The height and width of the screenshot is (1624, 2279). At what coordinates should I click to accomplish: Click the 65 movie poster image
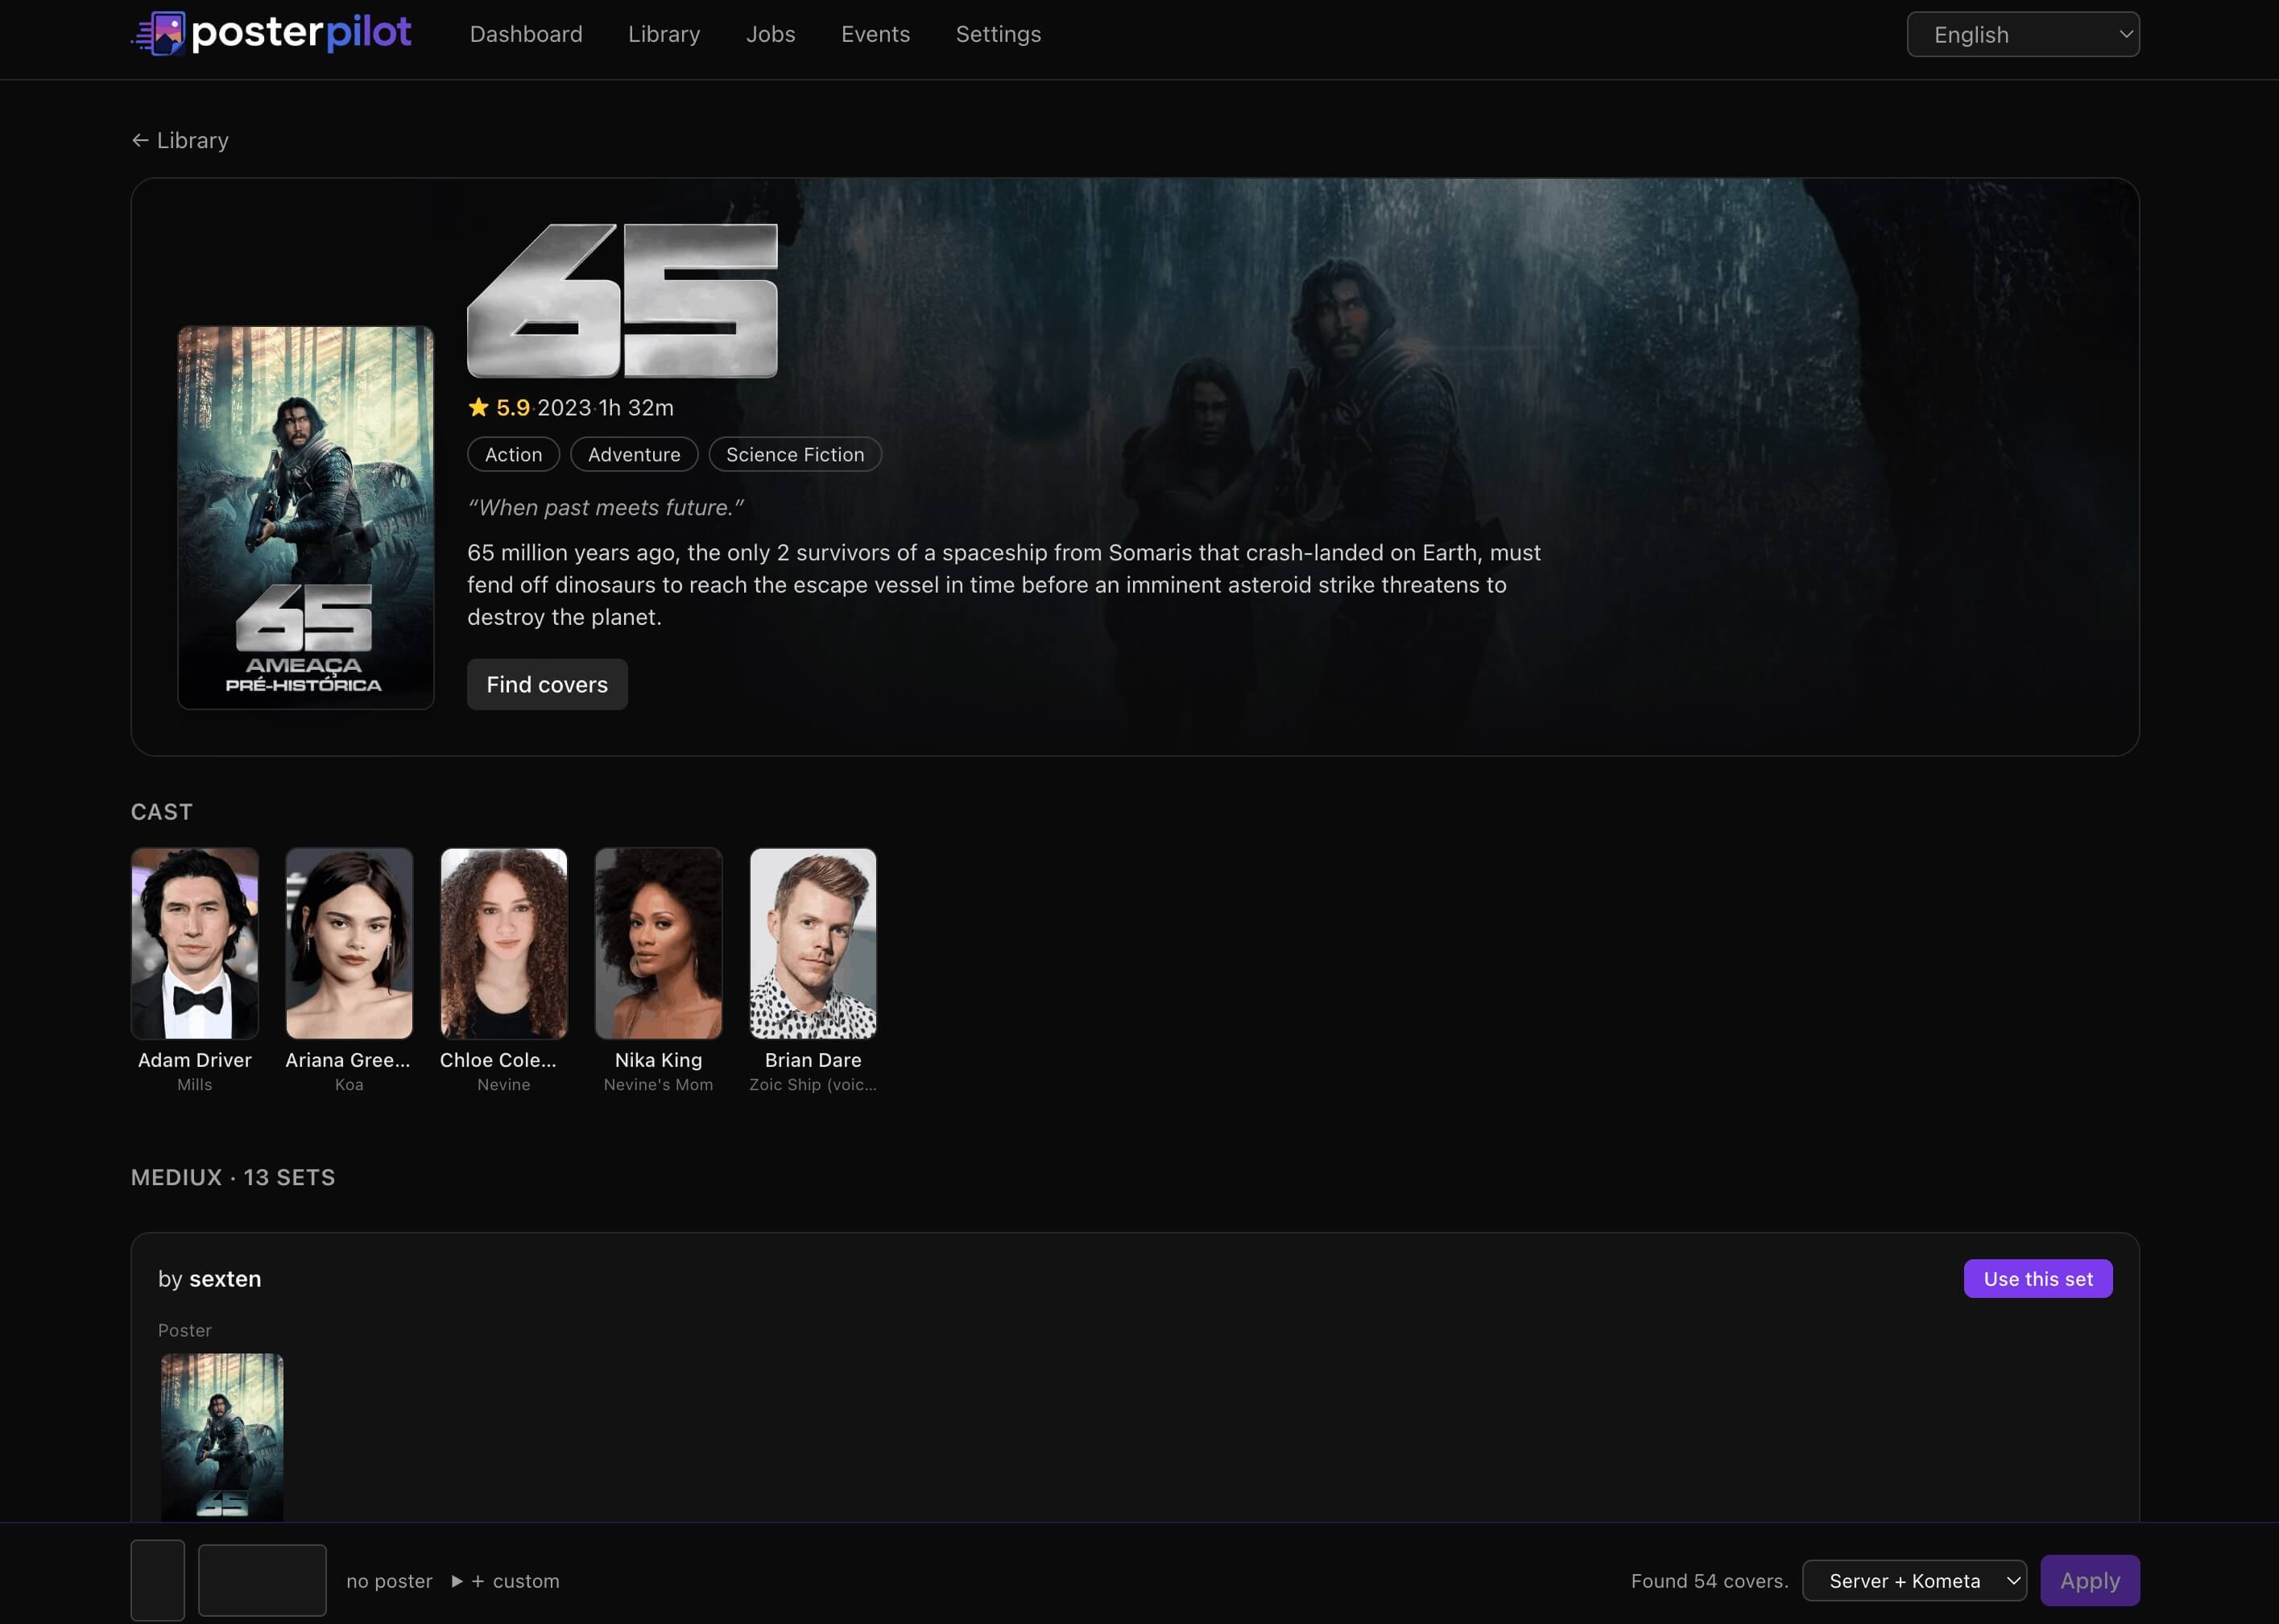click(306, 518)
